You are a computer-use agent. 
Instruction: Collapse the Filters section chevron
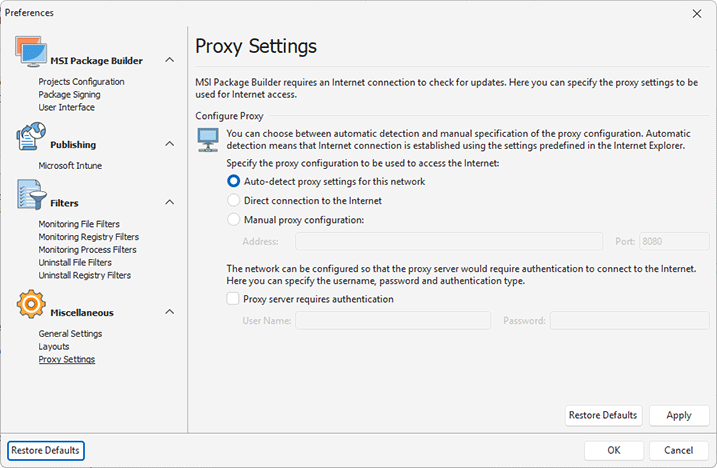click(170, 203)
